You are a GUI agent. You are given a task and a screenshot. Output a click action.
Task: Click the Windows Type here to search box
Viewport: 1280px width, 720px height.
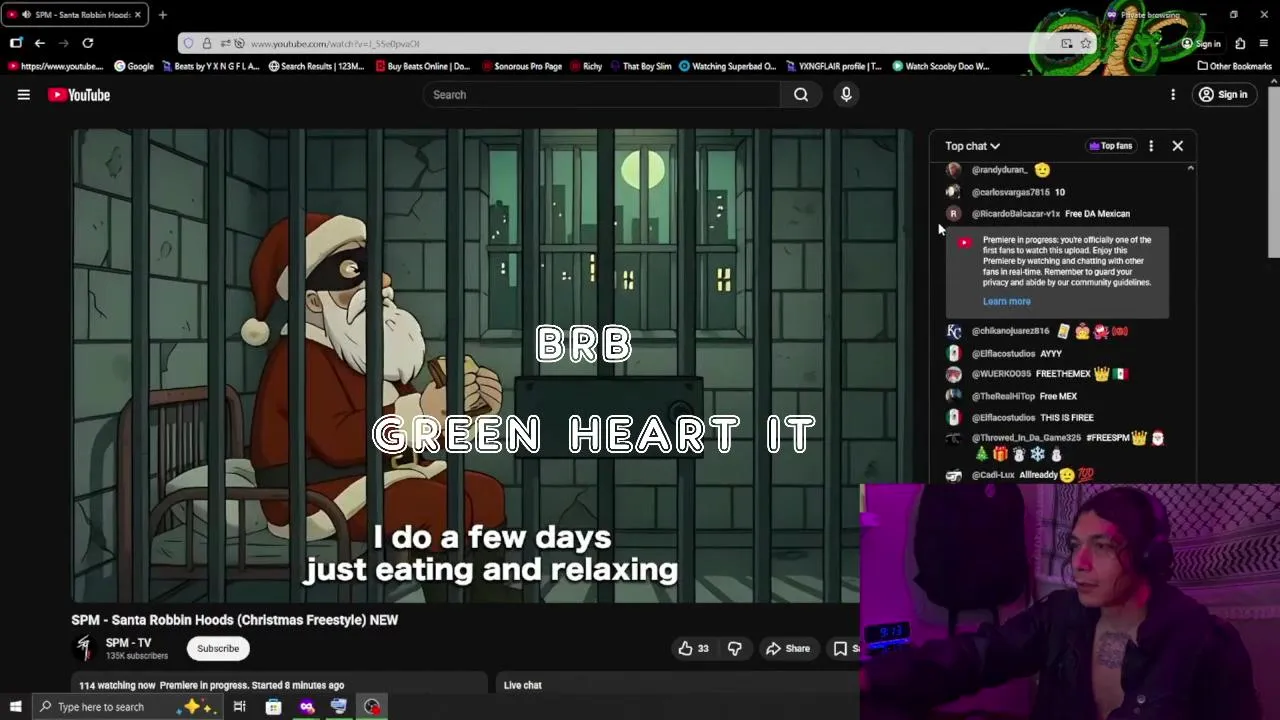126,707
